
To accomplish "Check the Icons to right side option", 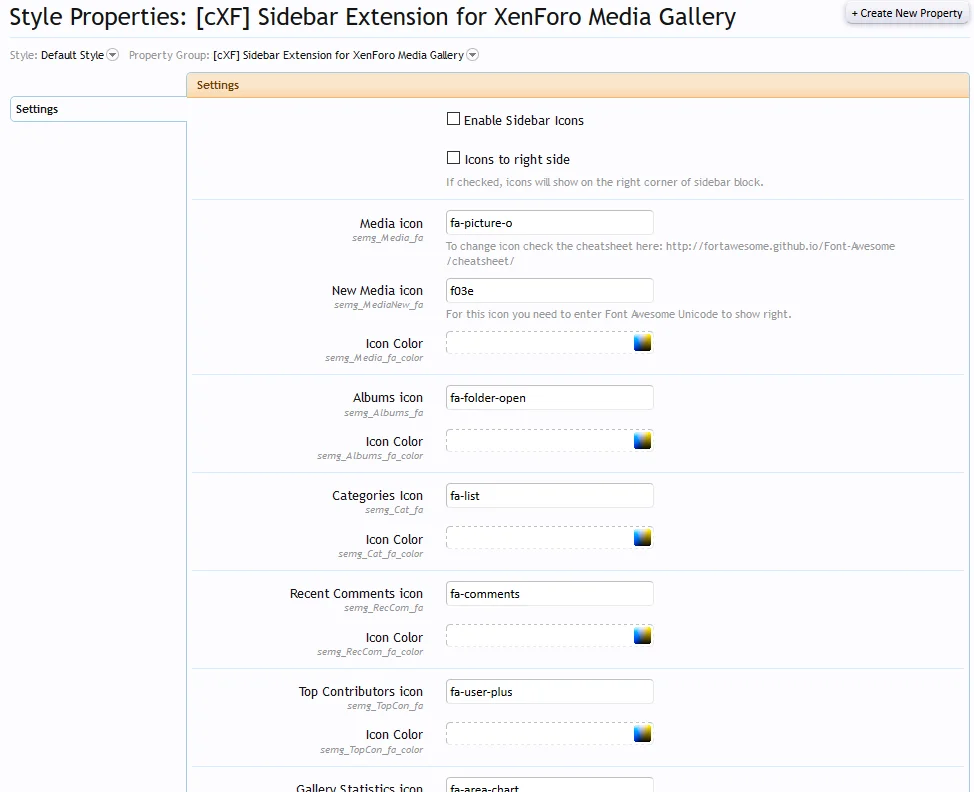I will click(453, 158).
